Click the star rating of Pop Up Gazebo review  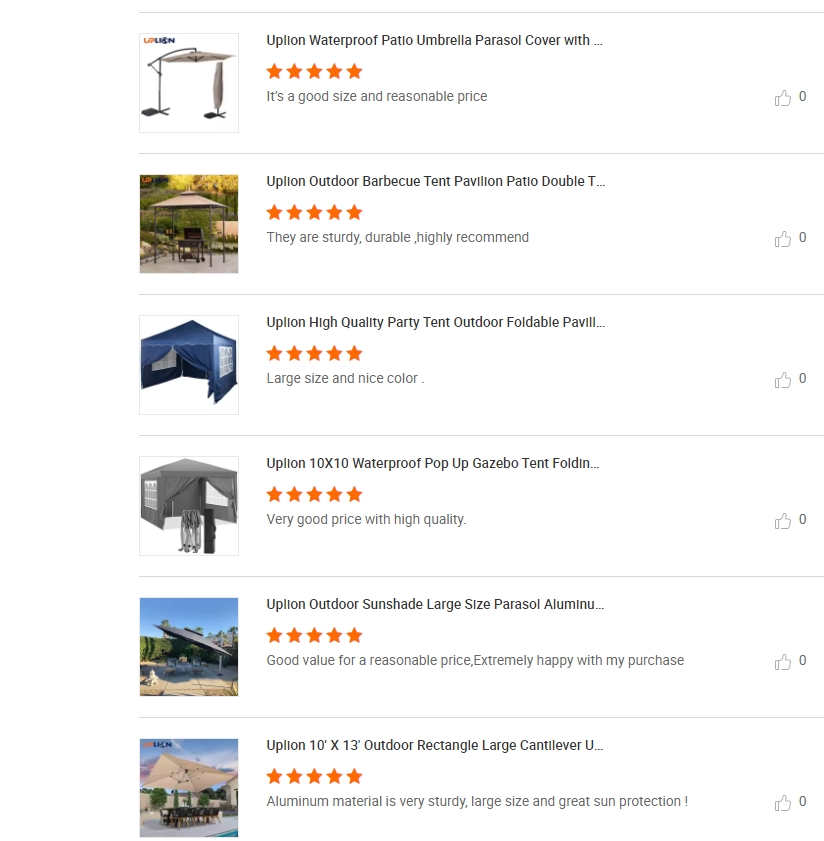point(314,495)
